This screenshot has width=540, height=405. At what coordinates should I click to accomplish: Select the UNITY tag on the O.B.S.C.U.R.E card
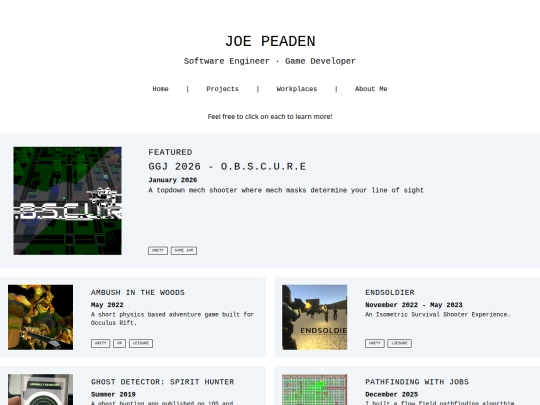pos(158,251)
